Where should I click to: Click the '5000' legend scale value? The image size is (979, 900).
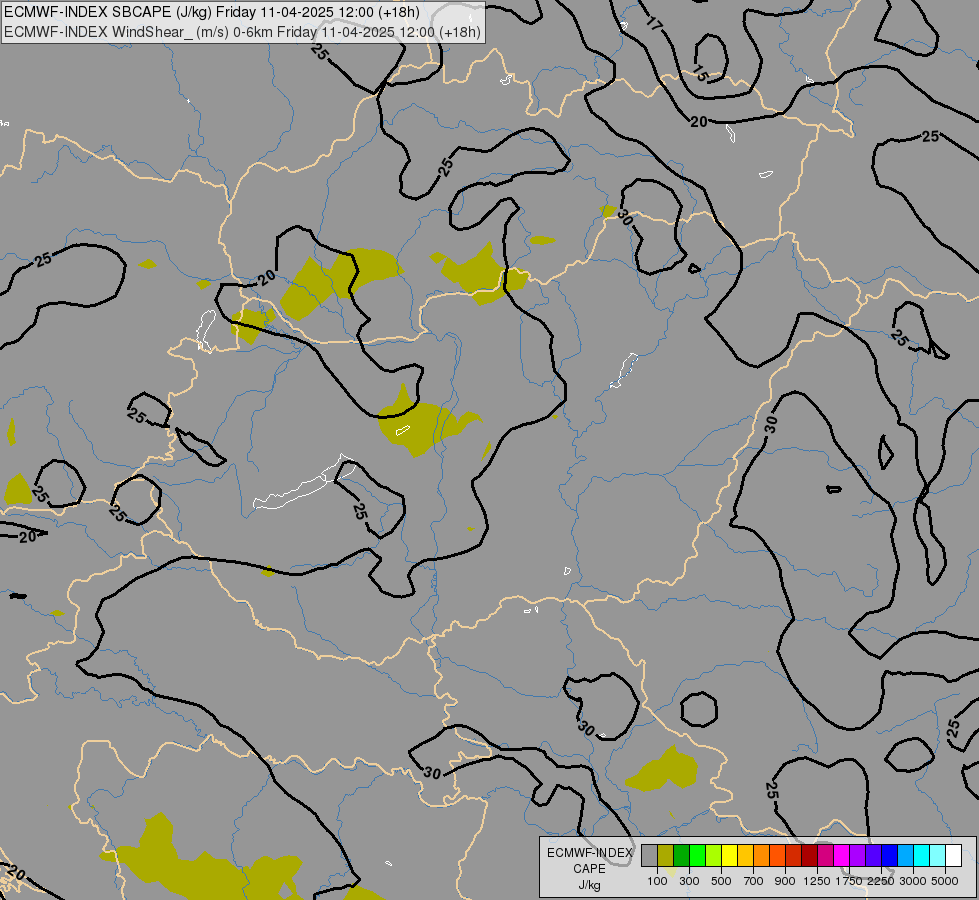(945, 881)
